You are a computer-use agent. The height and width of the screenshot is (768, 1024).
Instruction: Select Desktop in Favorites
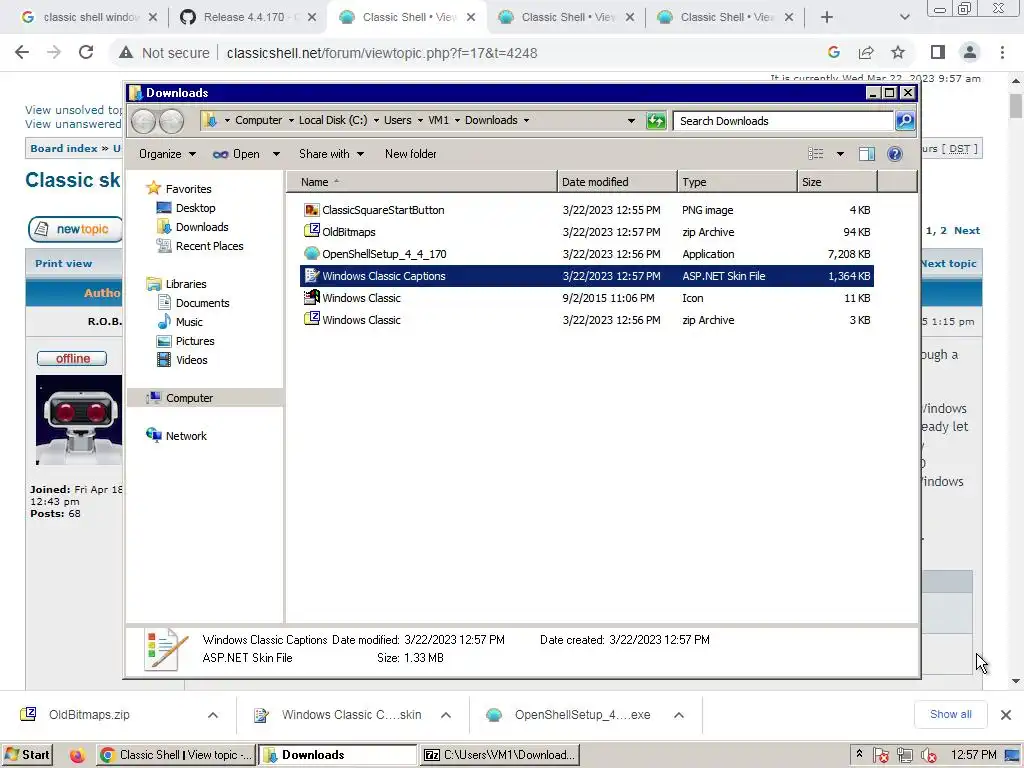[195, 208]
